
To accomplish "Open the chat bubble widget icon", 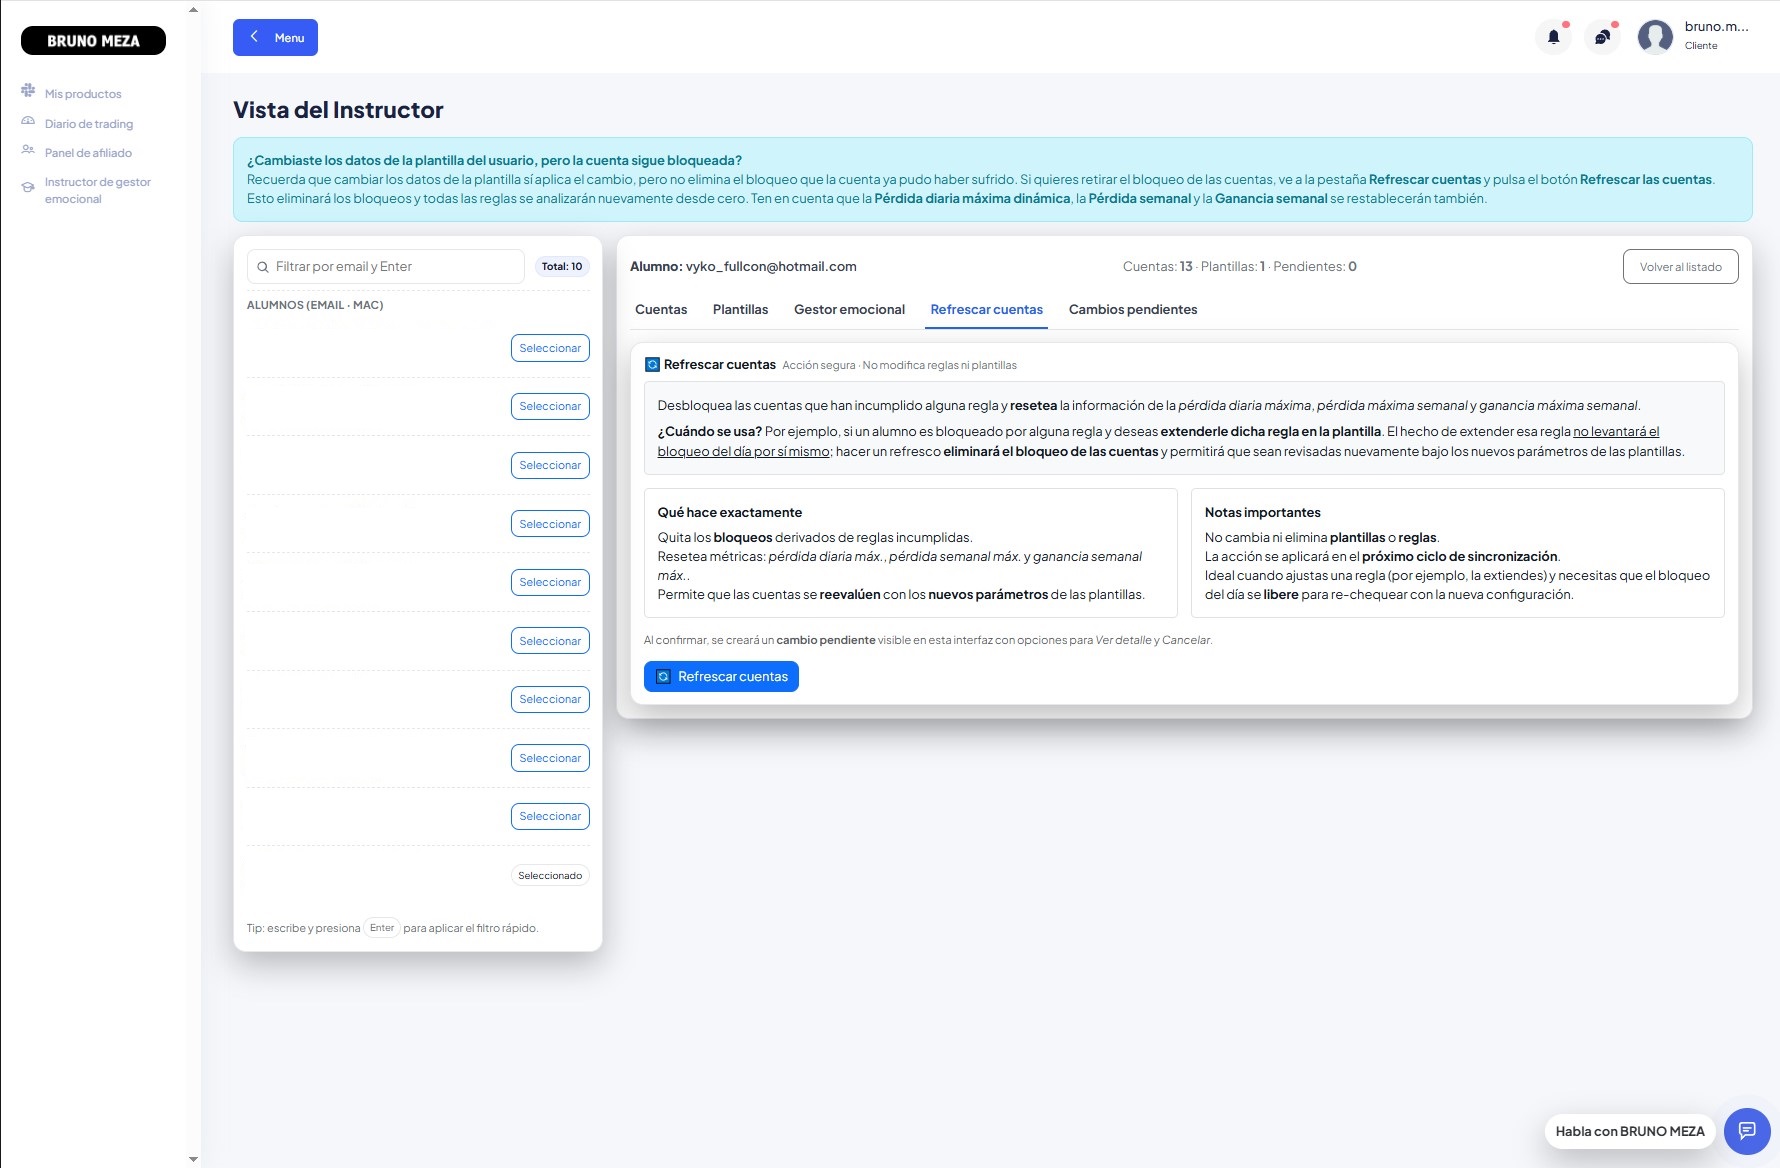I will click(1746, 1131).
